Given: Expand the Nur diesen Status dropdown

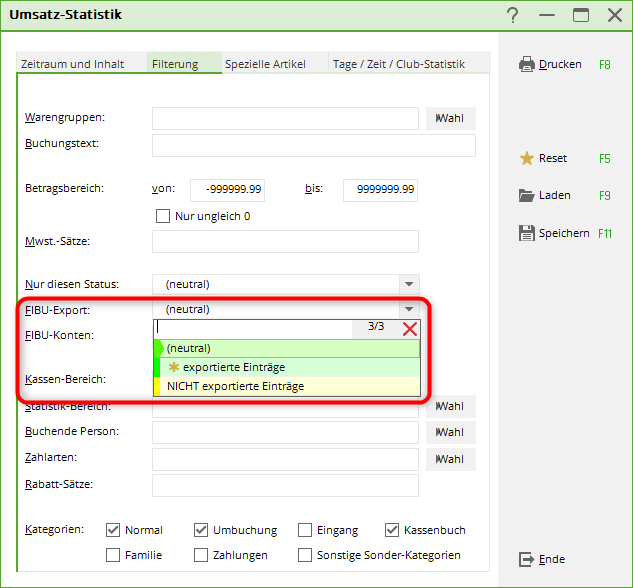Looking at the screenshot, I should point(407,285).
